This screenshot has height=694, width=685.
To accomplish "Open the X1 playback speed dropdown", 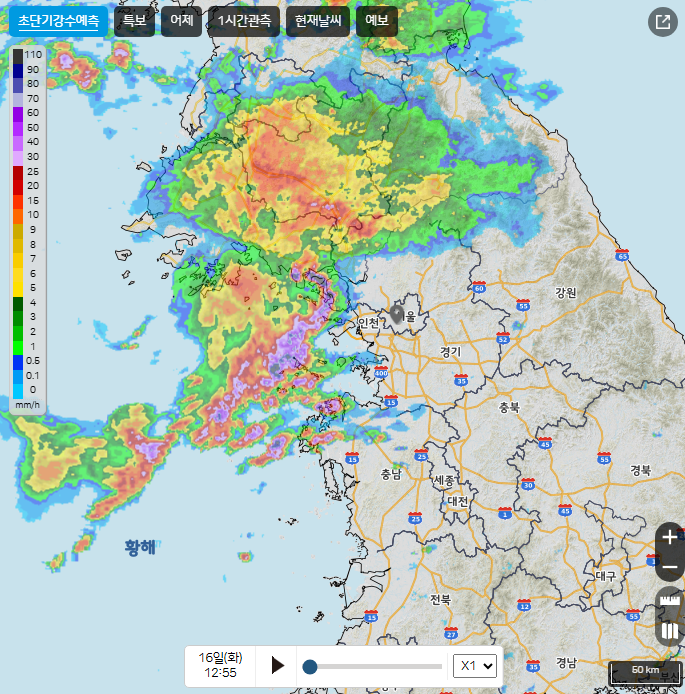I will tap(475, 666).
